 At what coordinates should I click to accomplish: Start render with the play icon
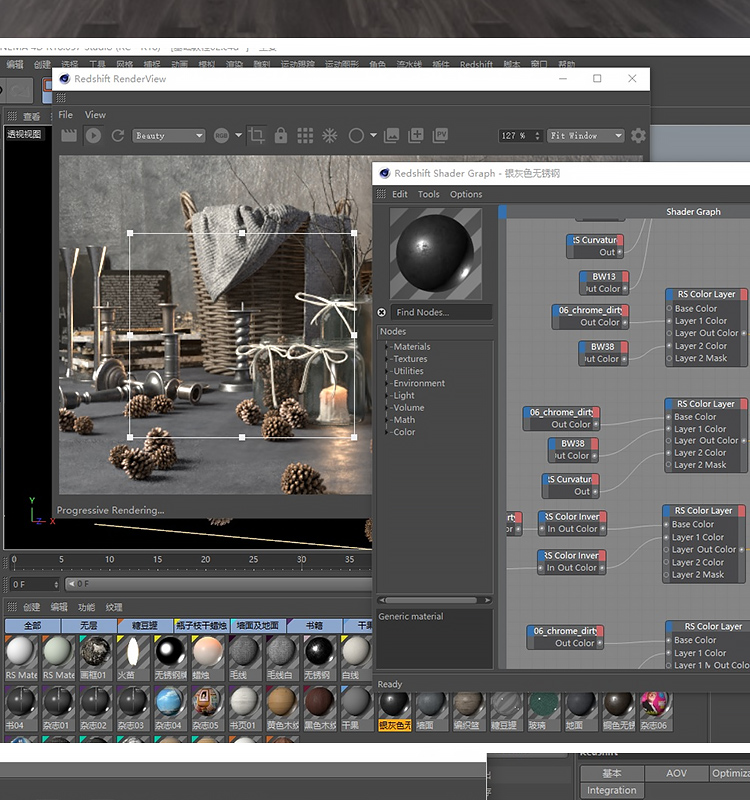point(94,135)
